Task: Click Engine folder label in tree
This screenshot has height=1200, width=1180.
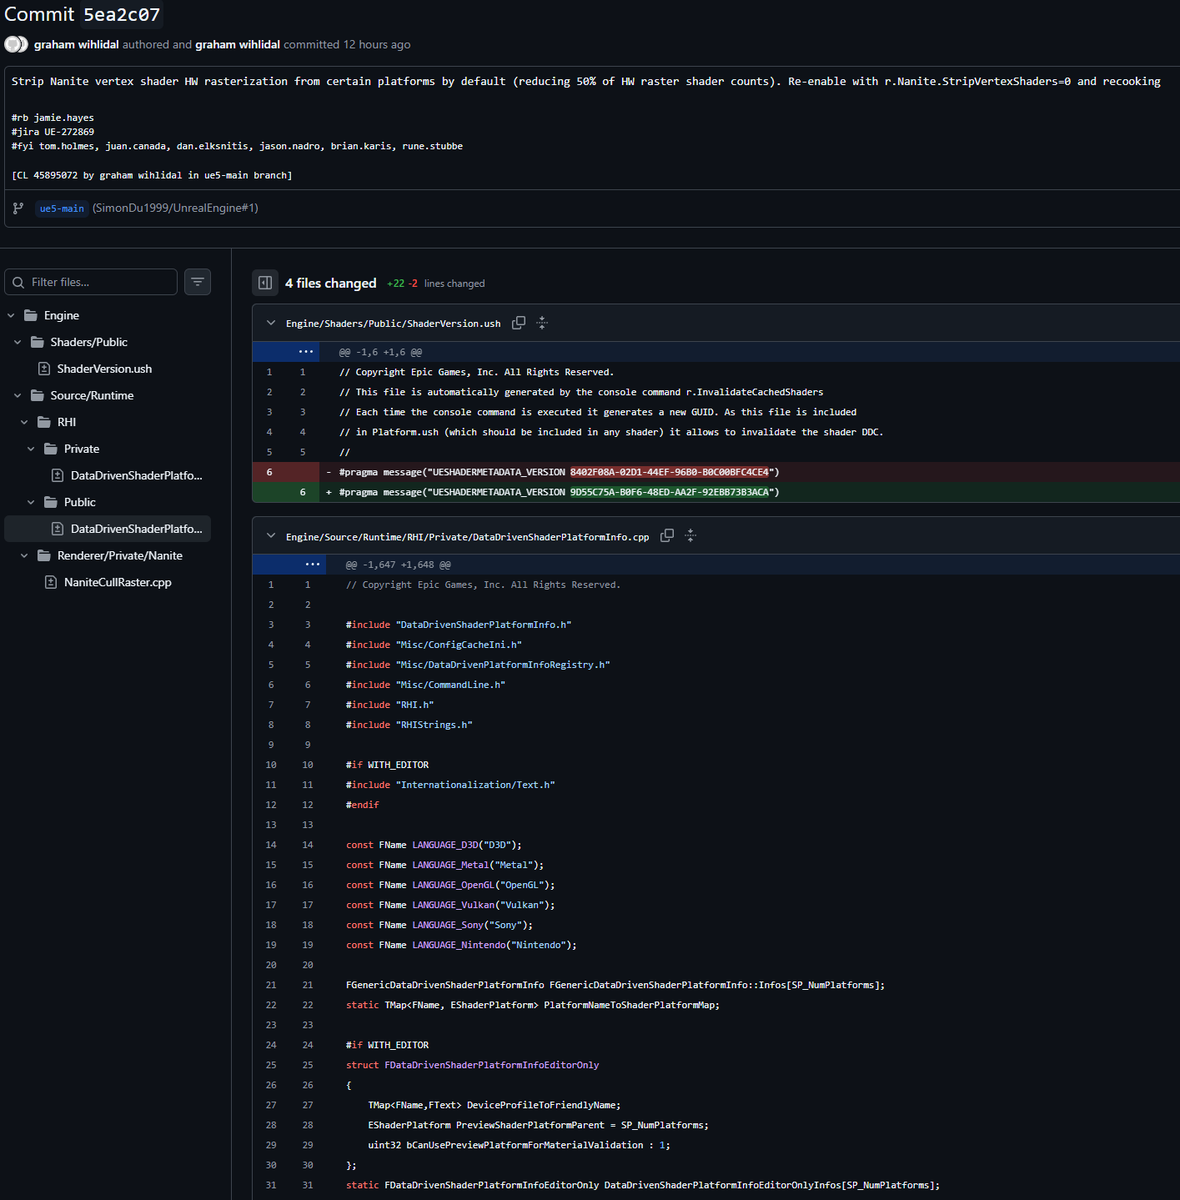Action: 61,315
